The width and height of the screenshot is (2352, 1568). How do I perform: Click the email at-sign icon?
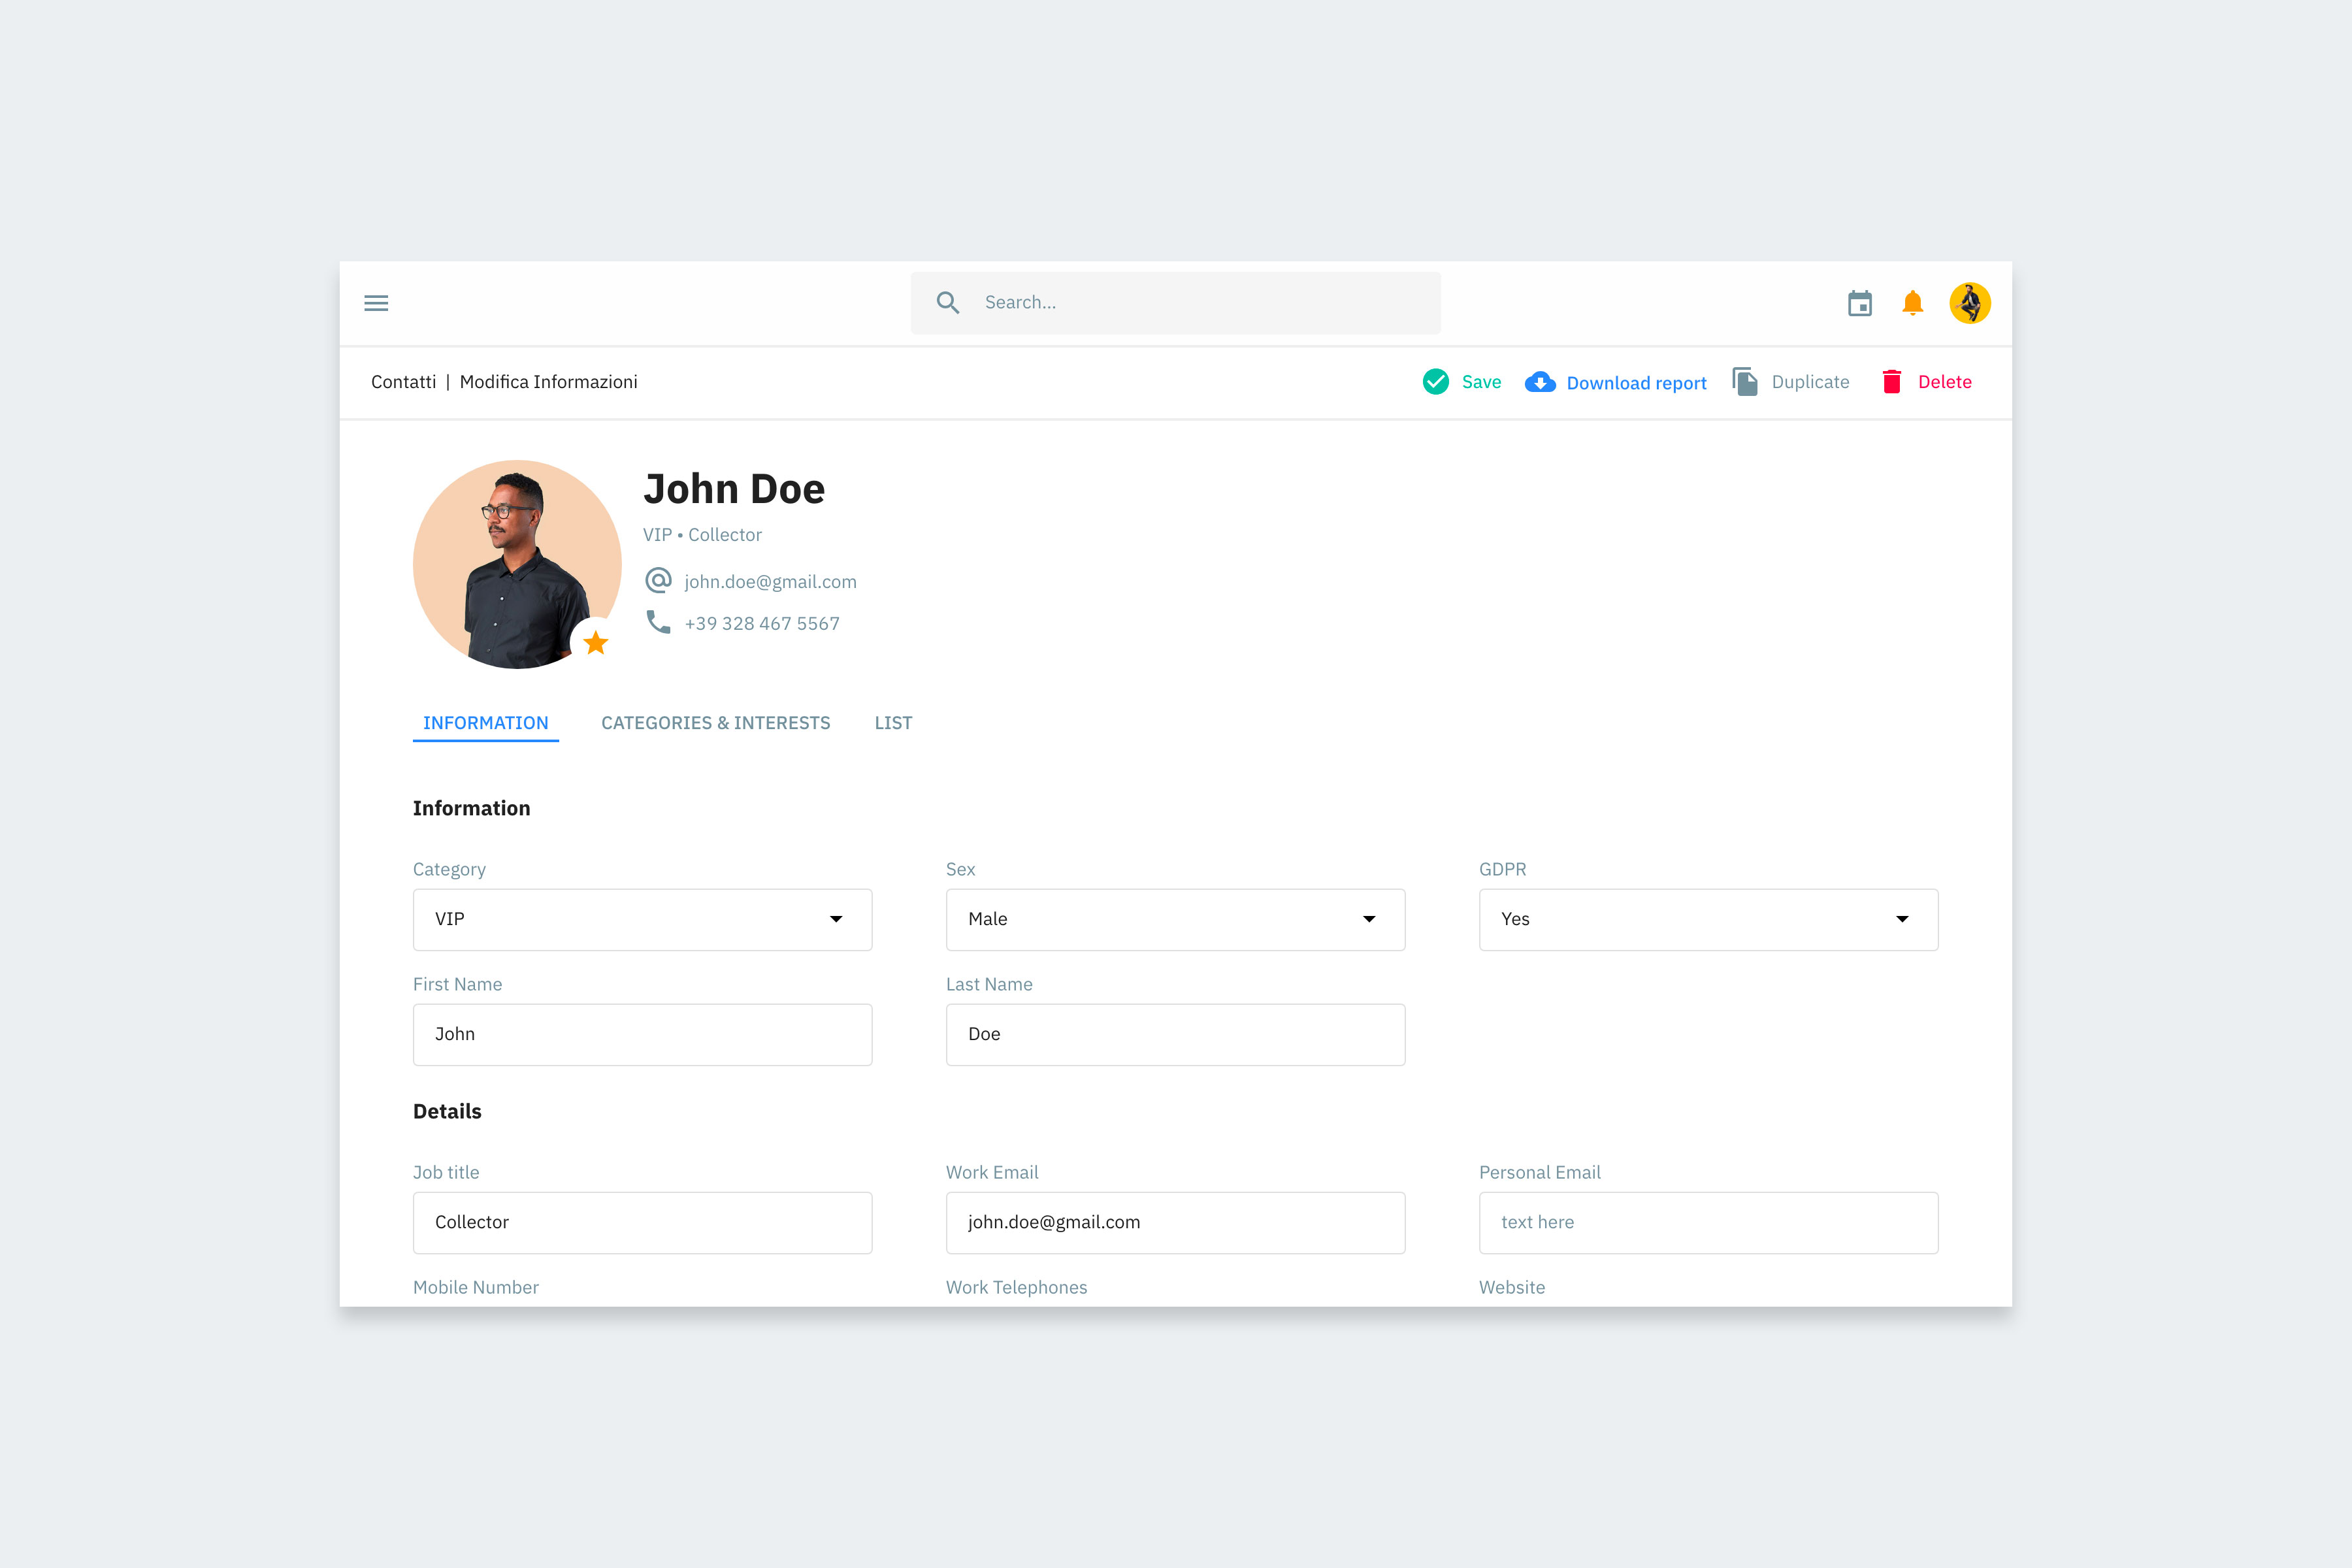click(658, 580)
